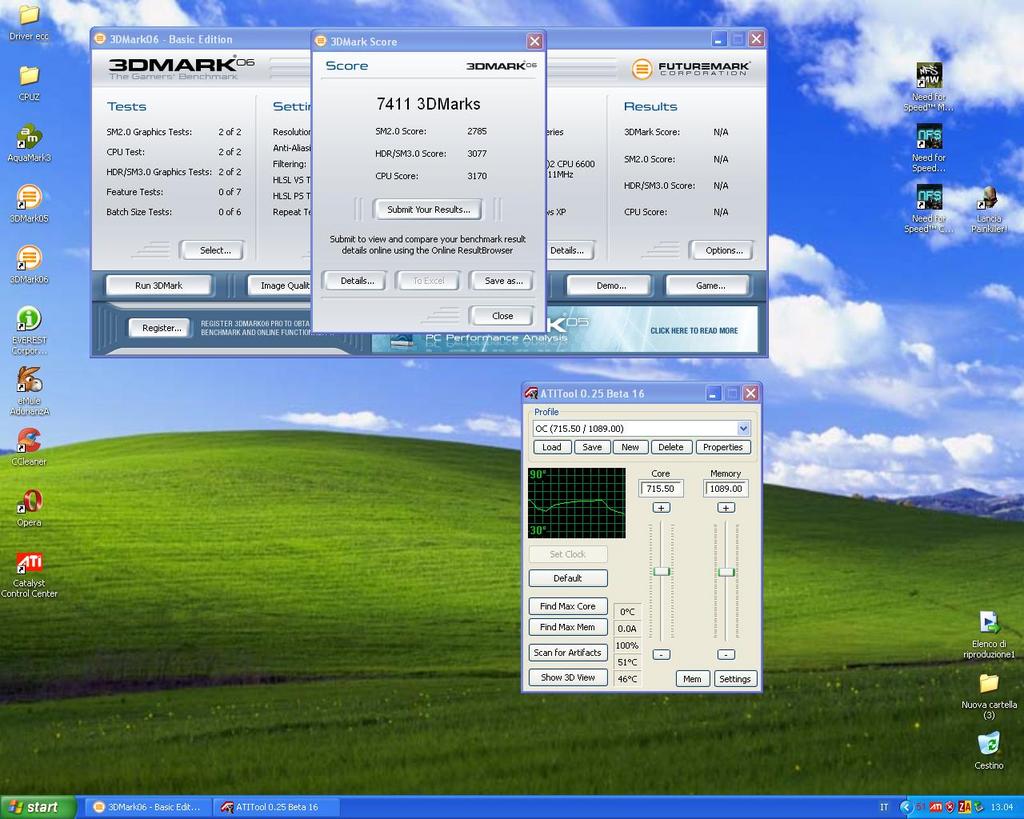The height and width of the screenshot is (819, 1024).
Task: Click the Register button in 3DMark06
Action: (x=161, y=328)
